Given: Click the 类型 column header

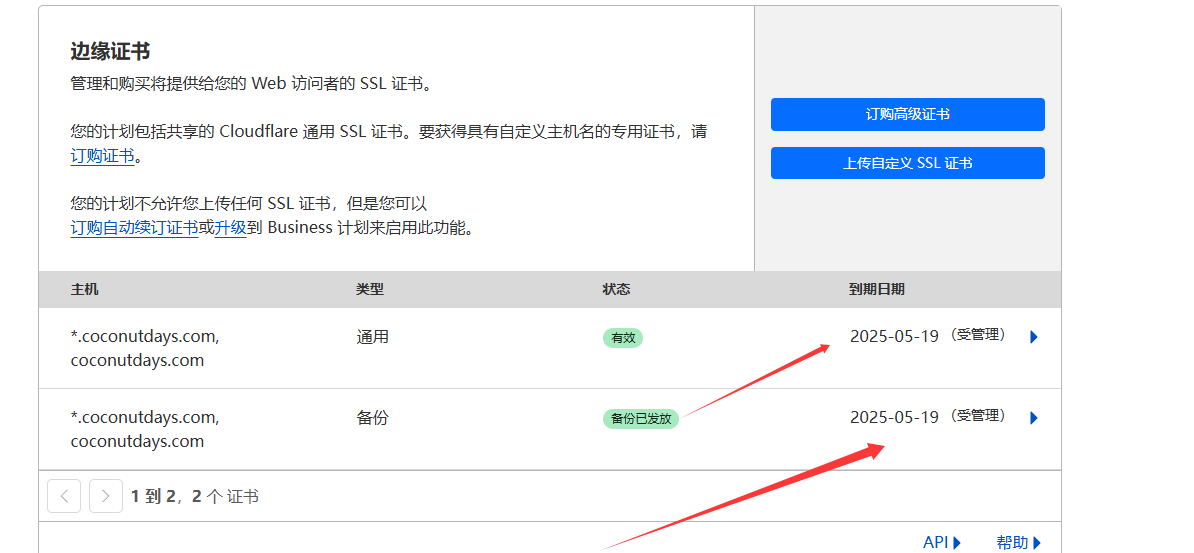Looking at the screenshot, I should pos(369,289).
